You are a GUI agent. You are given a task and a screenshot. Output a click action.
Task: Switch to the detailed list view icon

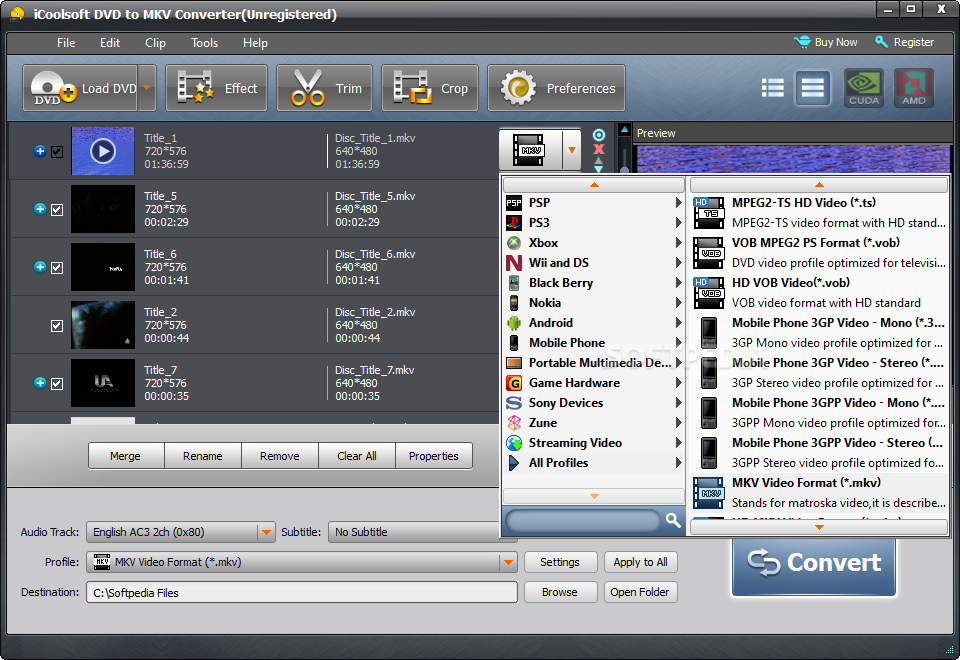tap(773, 88)
